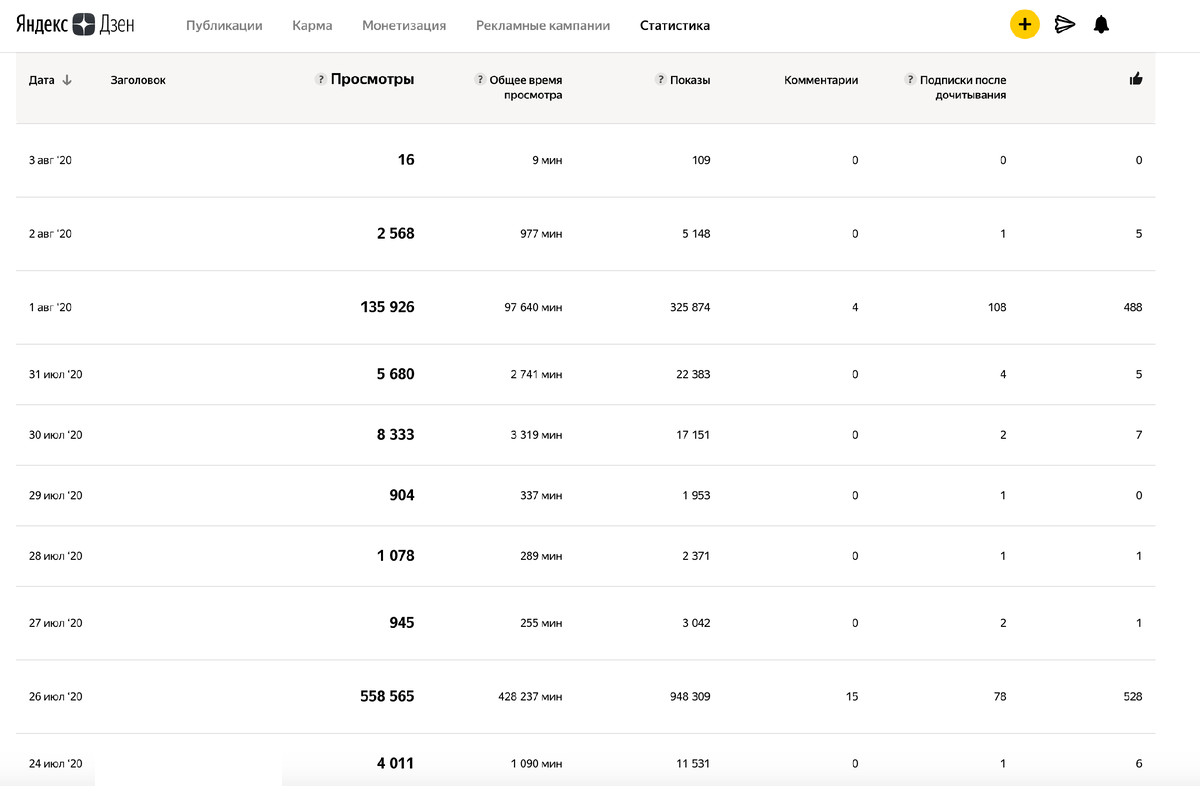Select the Статистика tab
This screenshot has height=786, width=1200.
675,26
